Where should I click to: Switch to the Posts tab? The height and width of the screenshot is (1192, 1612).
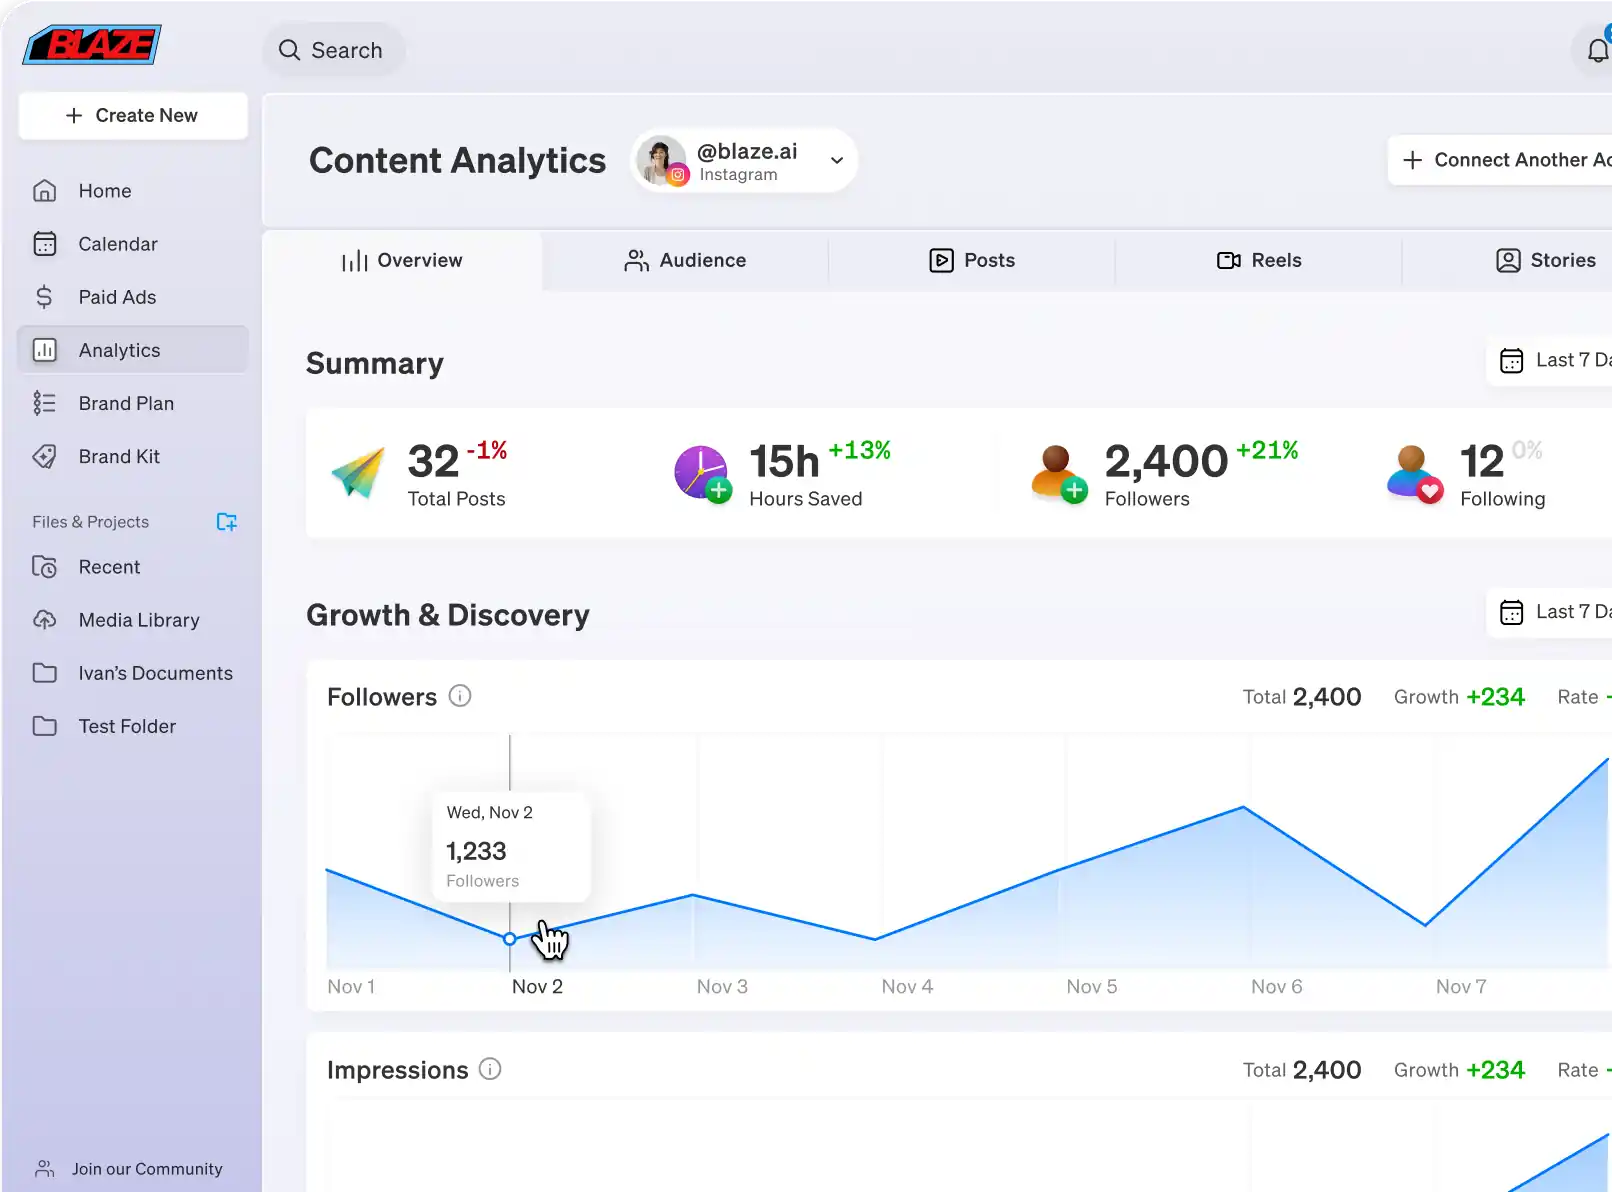[x=972, y=261]
